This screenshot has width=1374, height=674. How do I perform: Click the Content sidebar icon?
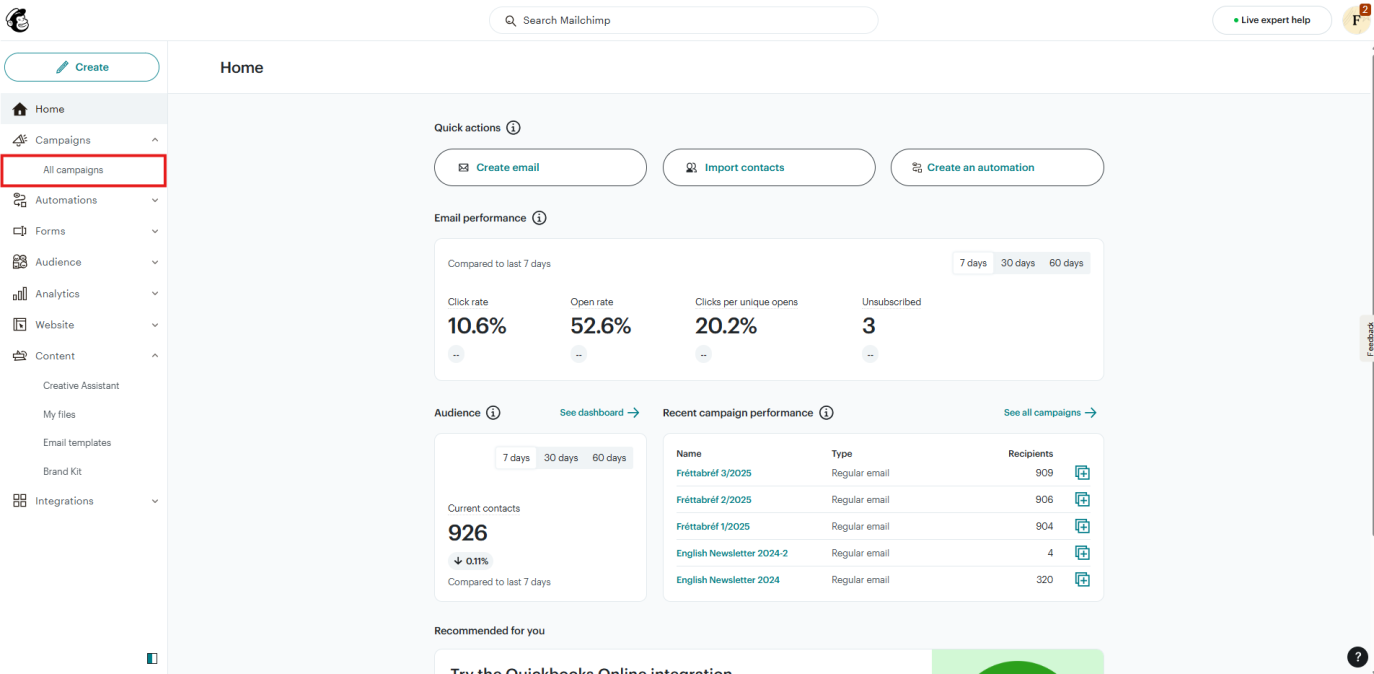click(x=20, y=356)
